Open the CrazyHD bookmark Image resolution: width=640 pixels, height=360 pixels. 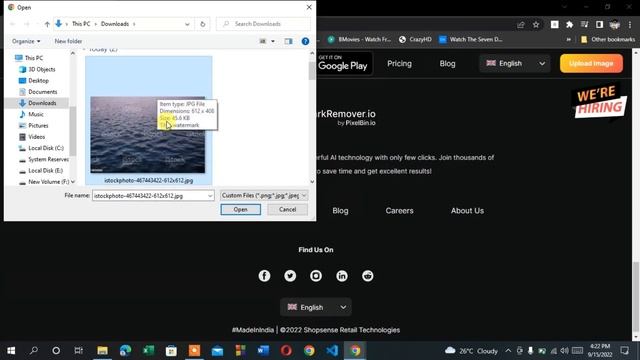click(x=415, y=40)
